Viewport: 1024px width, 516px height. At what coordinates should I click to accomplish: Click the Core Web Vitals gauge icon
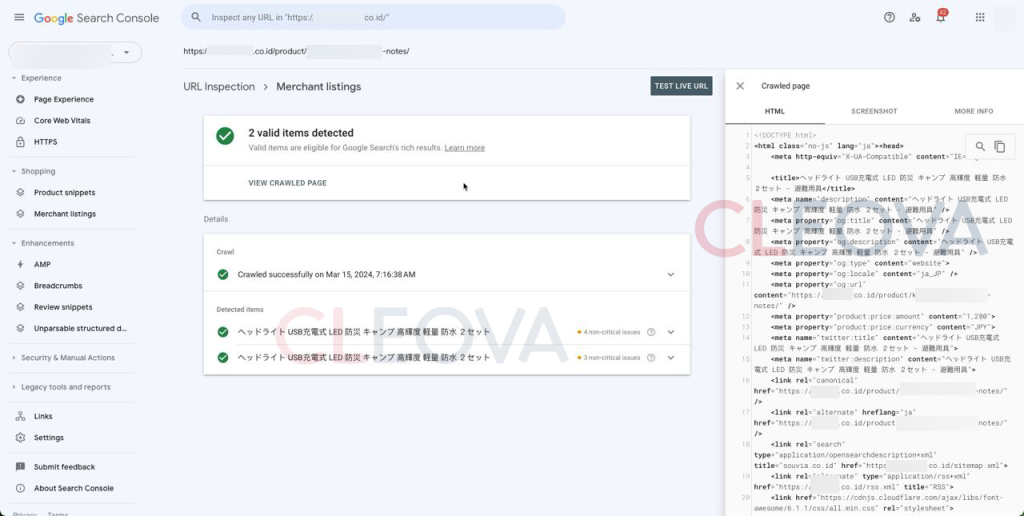pos(20,121)
